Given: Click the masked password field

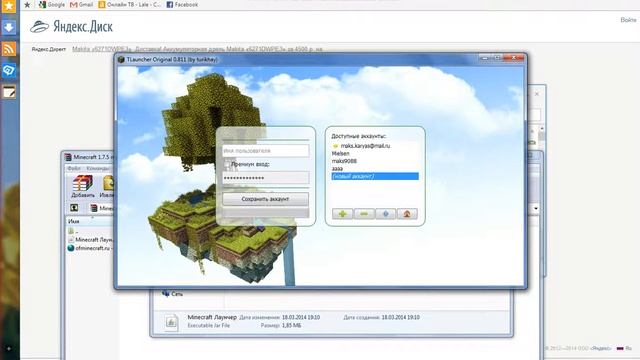Looking at the screenshot, I should pyautogui.click(x=266, y=178).
